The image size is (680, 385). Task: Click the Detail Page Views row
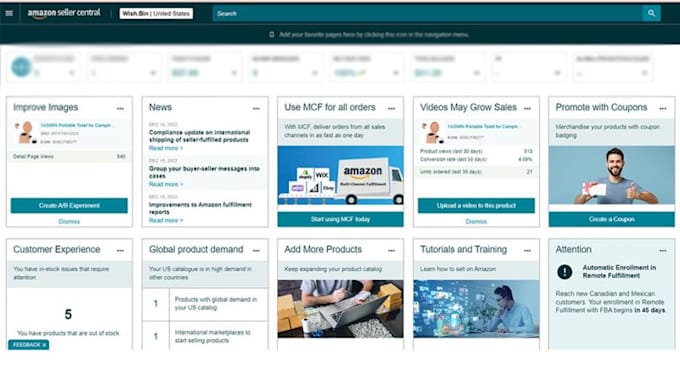click(x=69, y=157)
